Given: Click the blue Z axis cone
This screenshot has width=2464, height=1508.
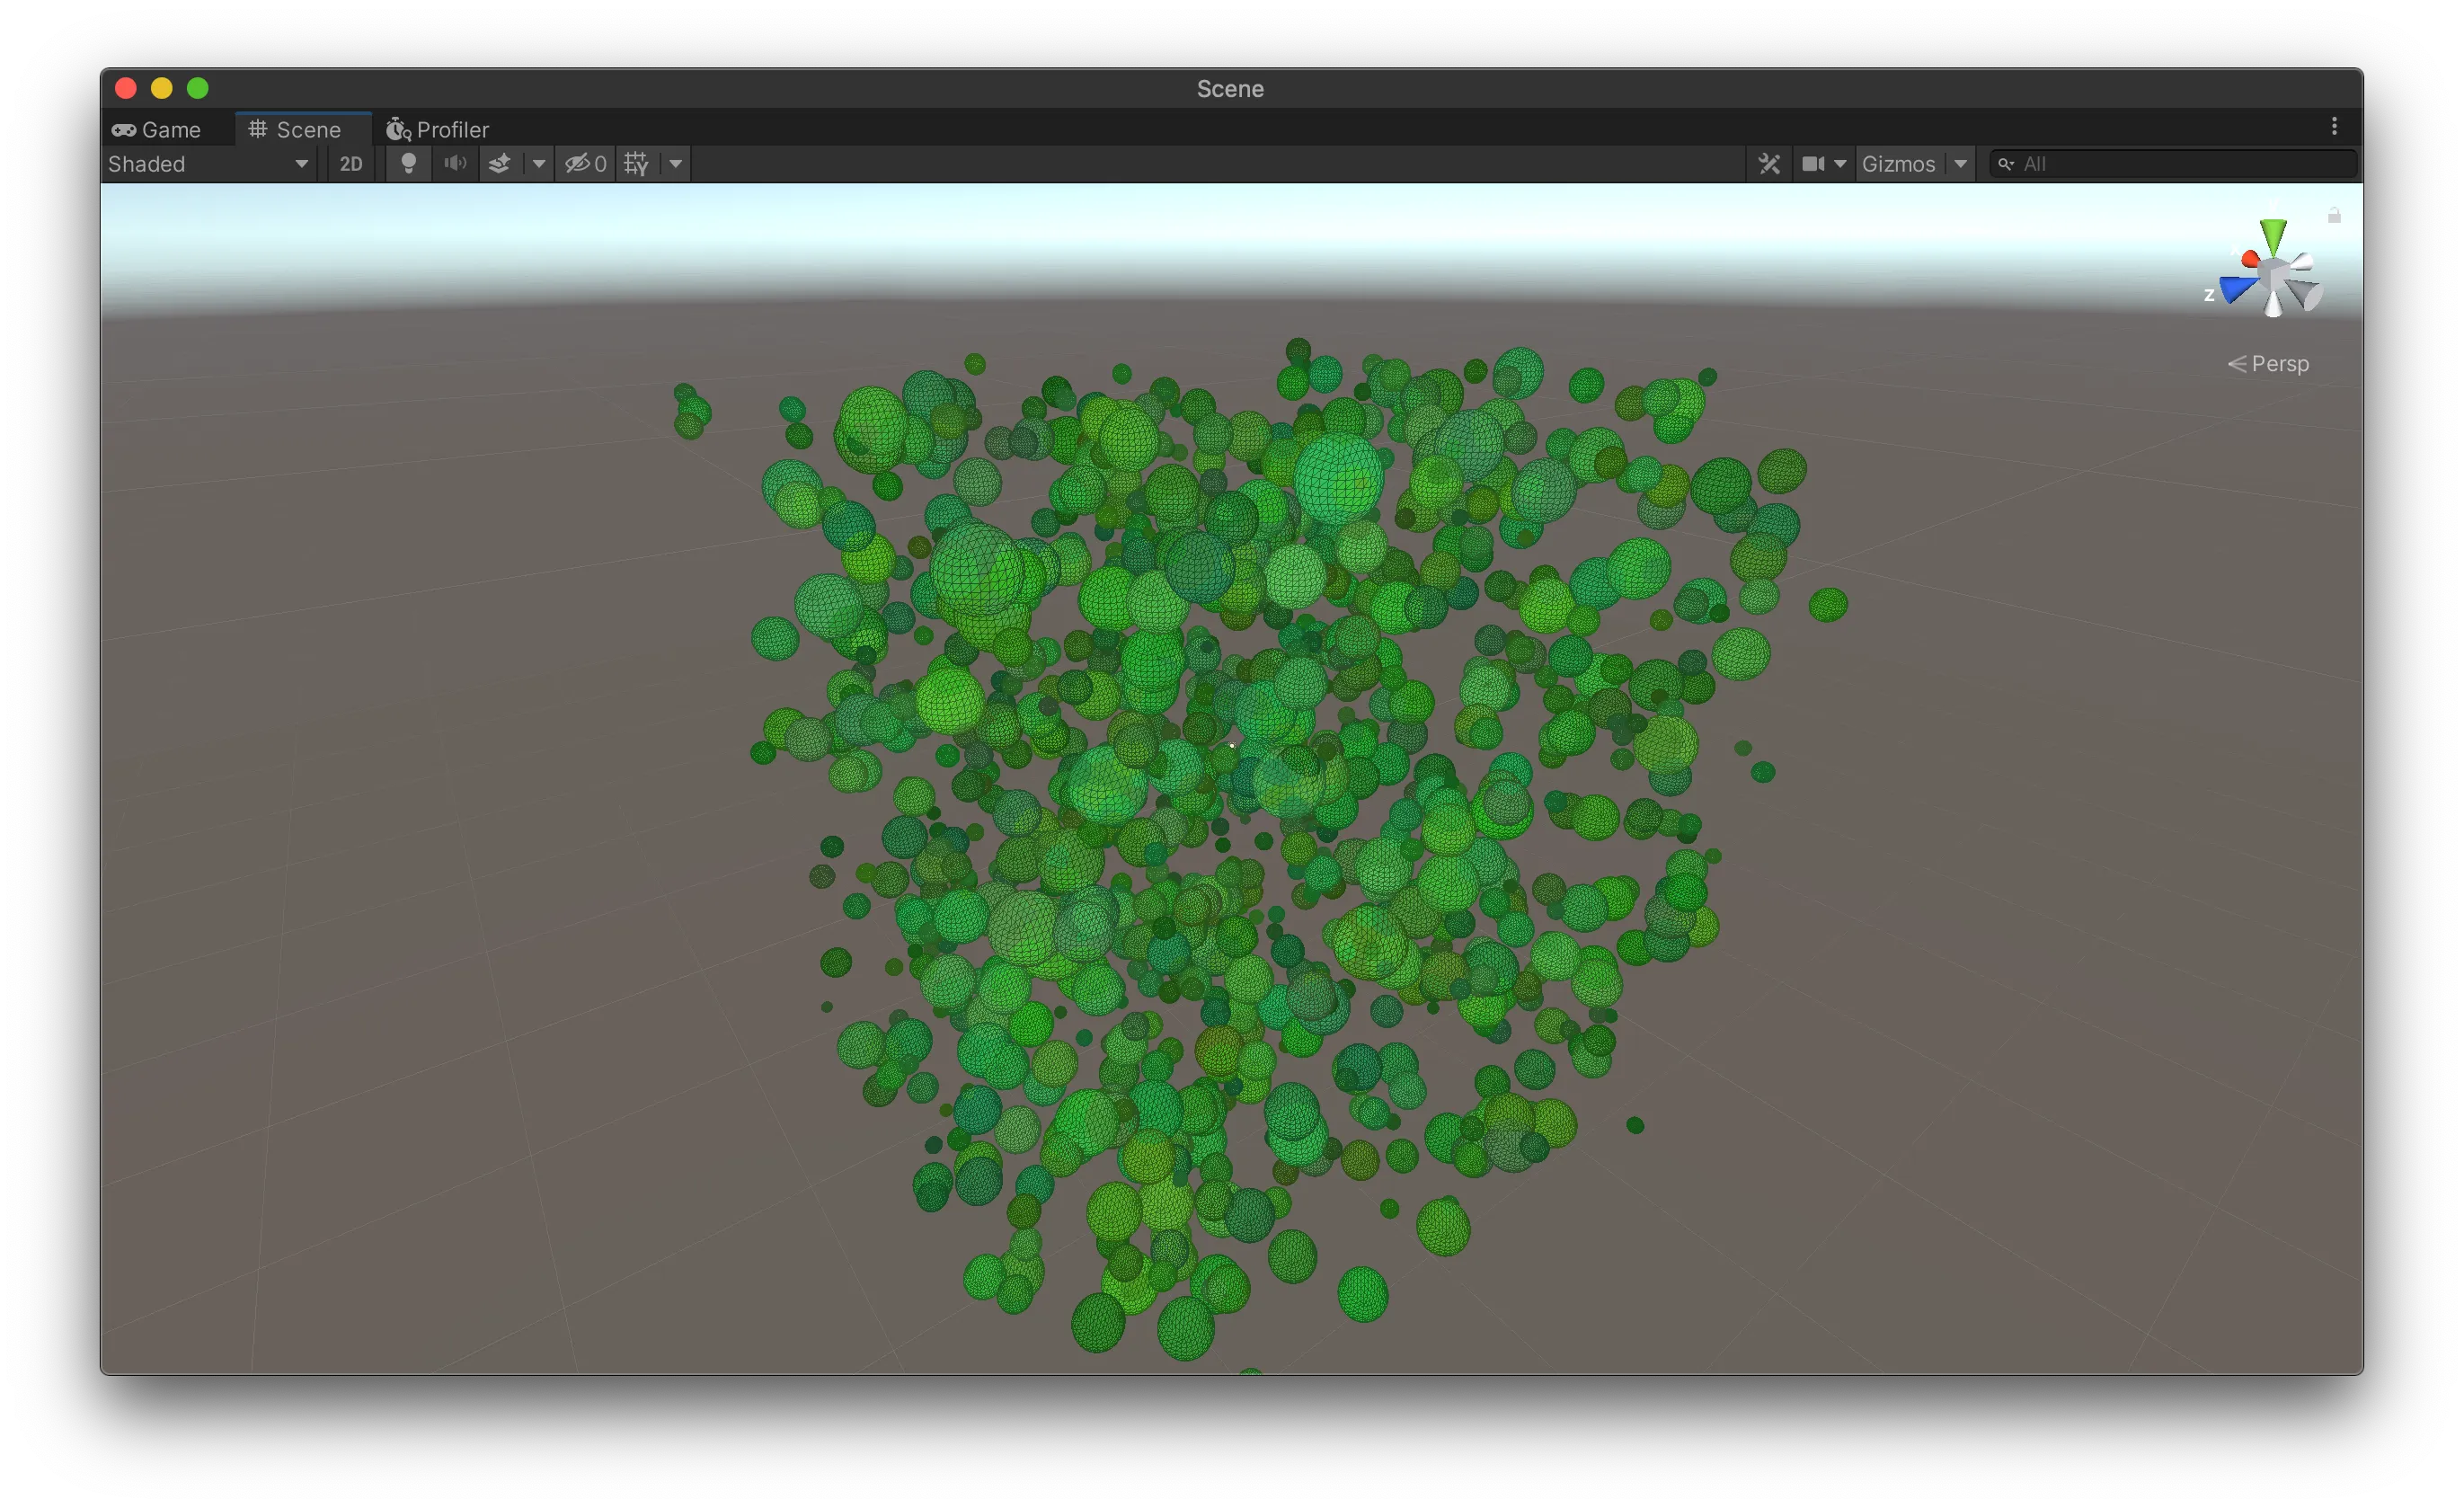Looking at the screenshot, I should pos(2237,290).
